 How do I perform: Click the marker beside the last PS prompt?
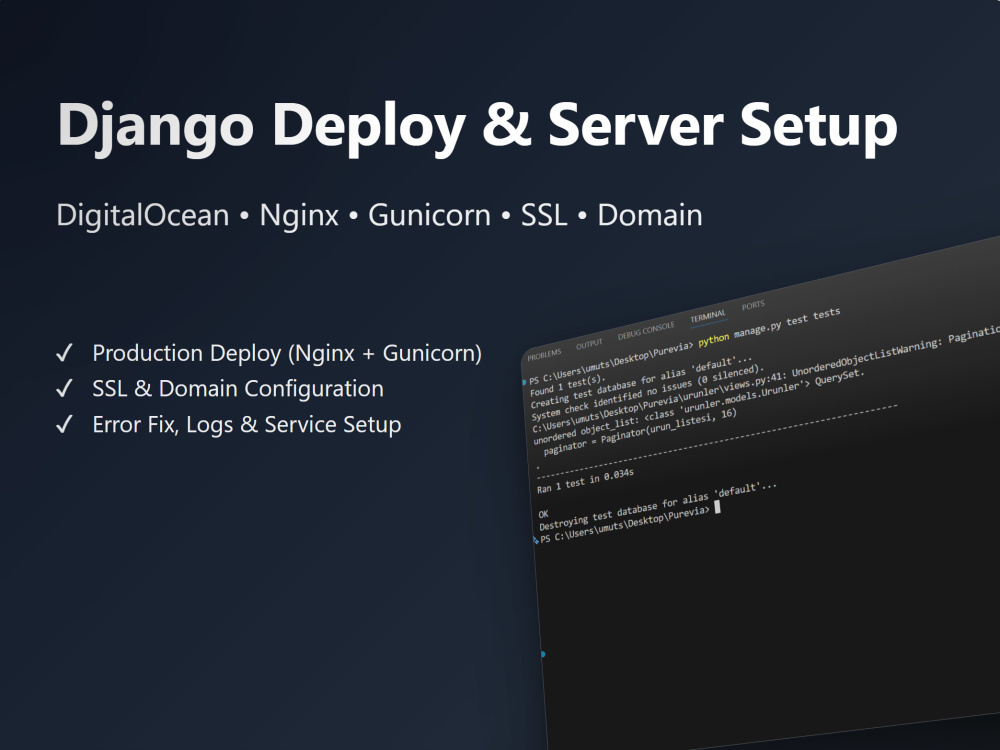[536, 540]
